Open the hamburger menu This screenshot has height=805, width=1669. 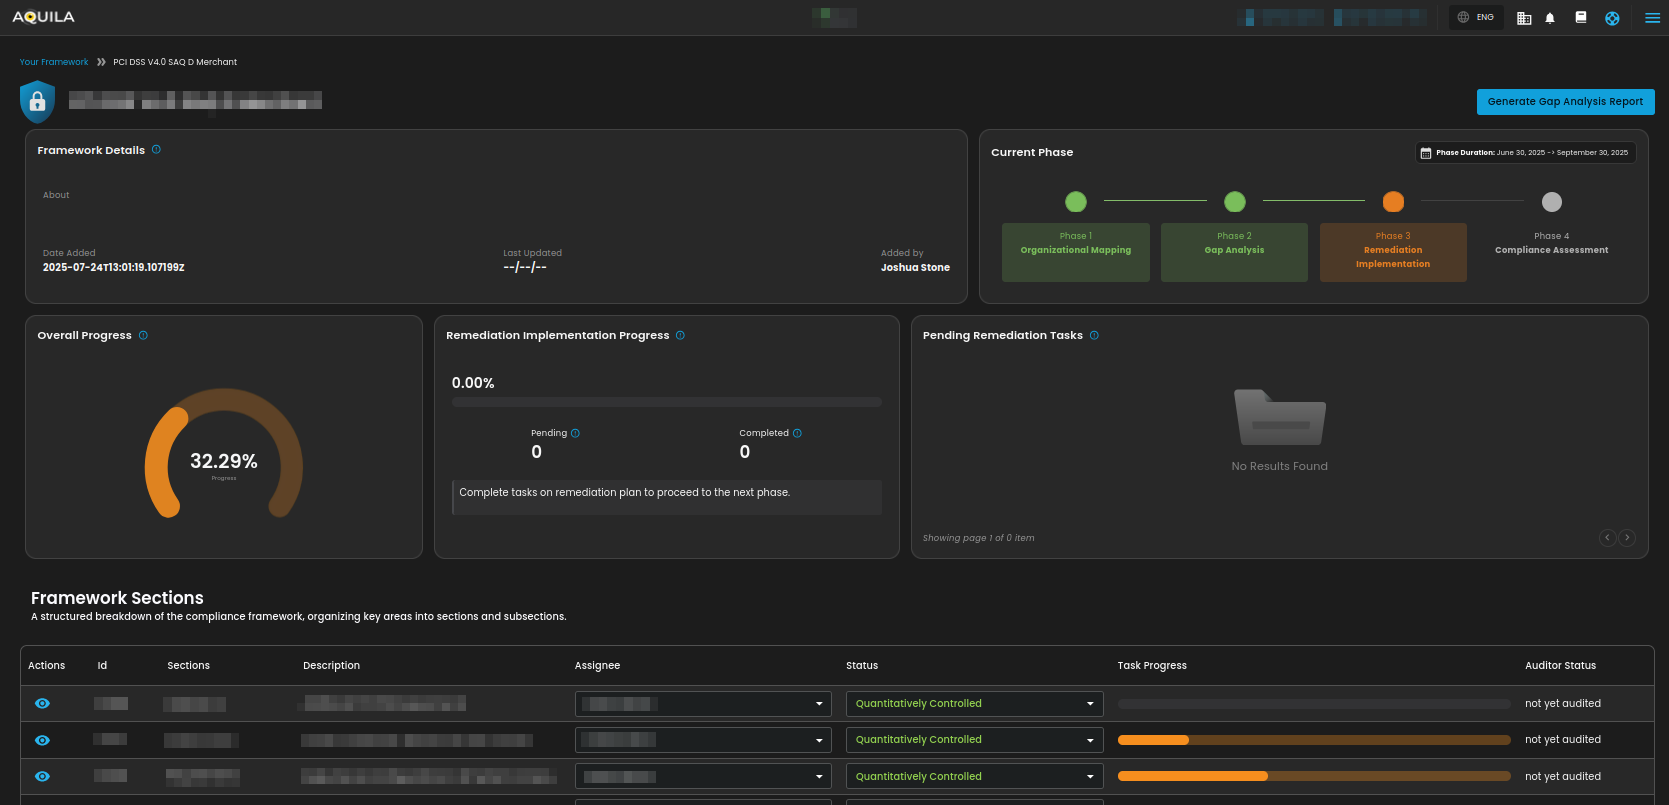coord(1652,18)
